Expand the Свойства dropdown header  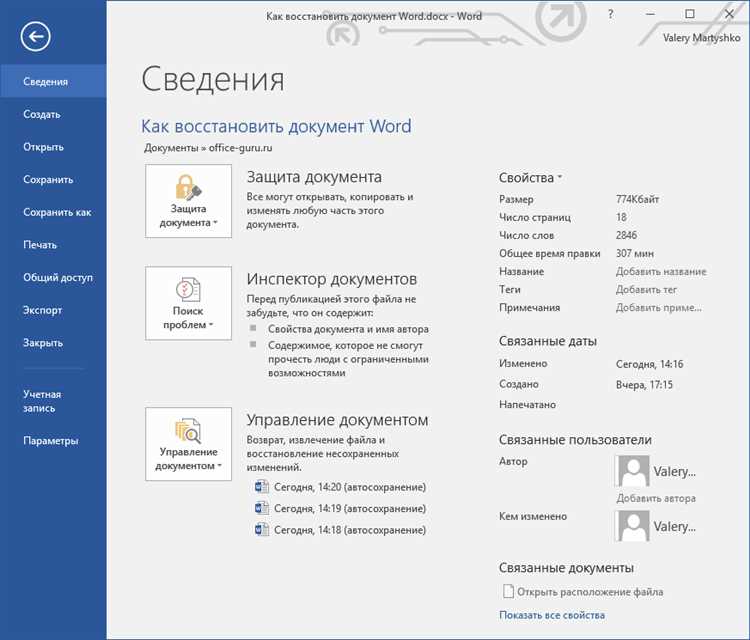(530, 178)
